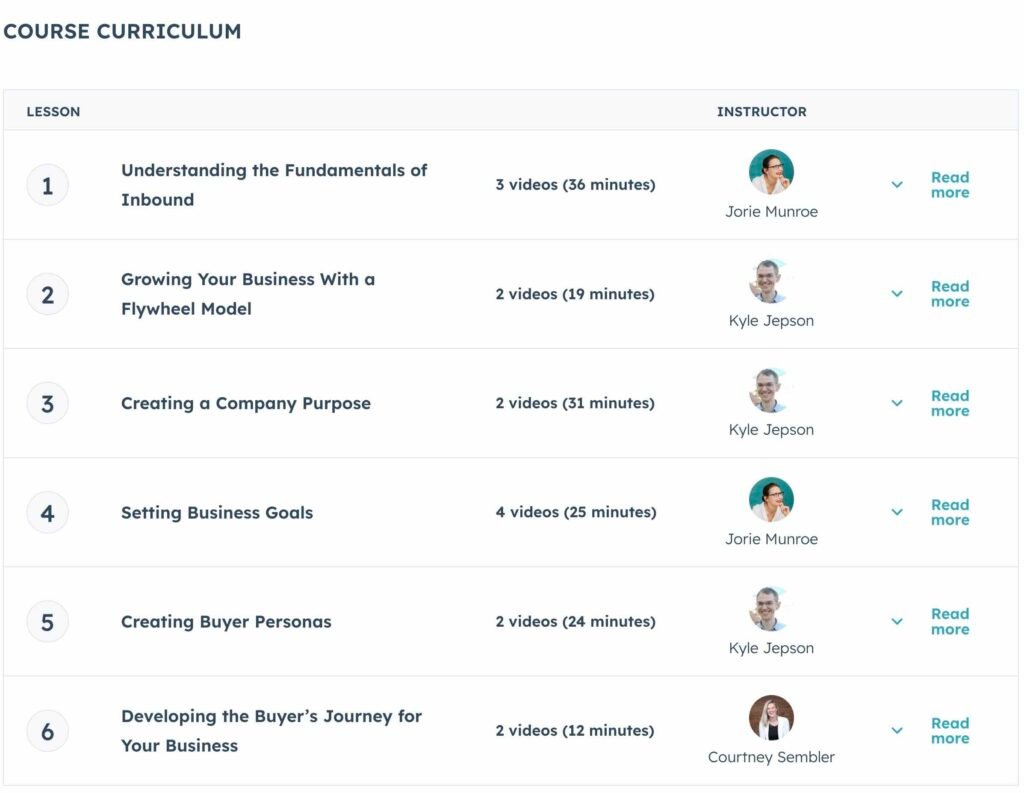Expand the Setting Business Goals chevron
The image size is (1024, 793).
coord(897,512)
